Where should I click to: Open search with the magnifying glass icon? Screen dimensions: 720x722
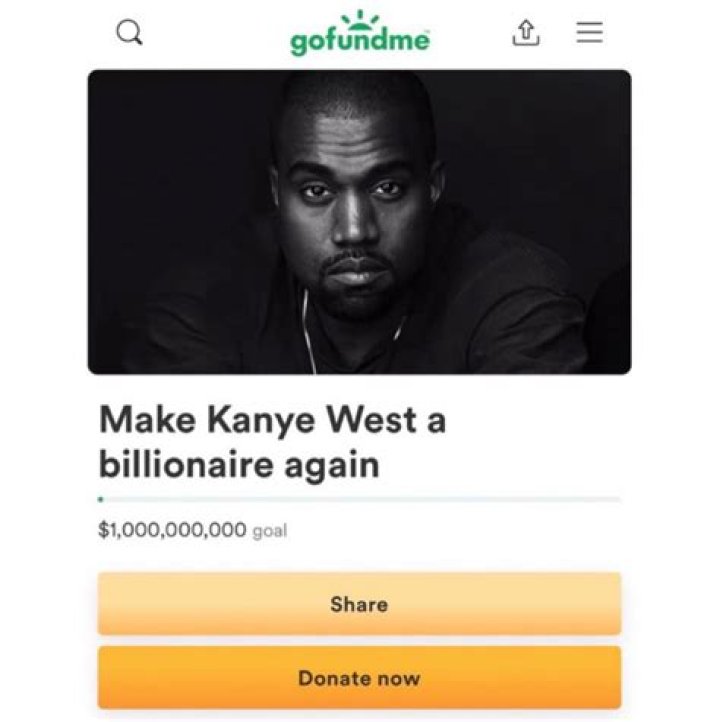(129, 33)
